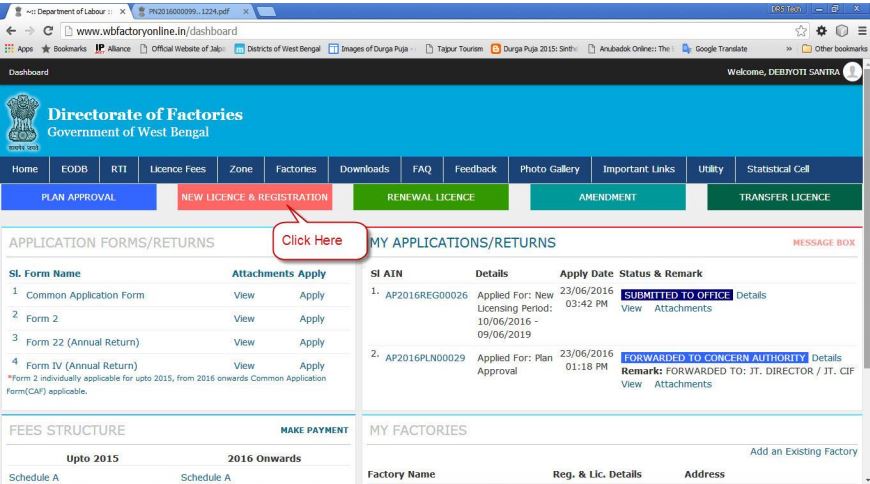
Task: Open a new browser tab
Action: pyautogui.click(x=267, y=11)
